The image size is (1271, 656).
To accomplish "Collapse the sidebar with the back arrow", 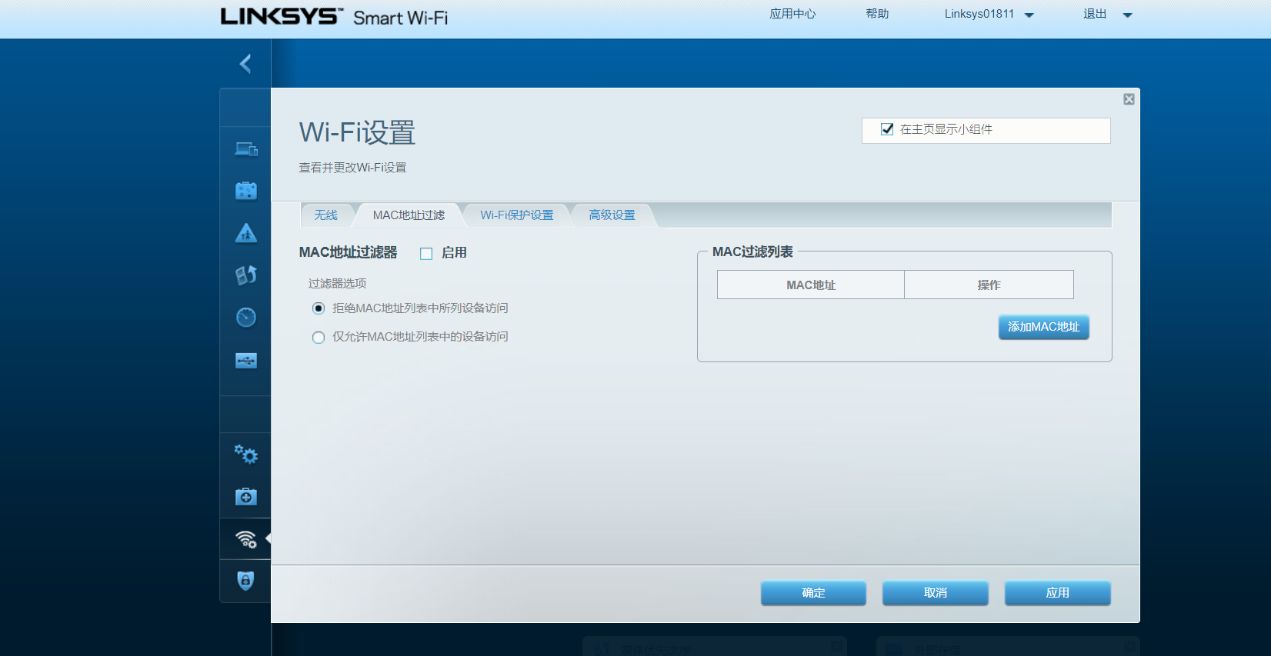I will (x=245, y=64).
